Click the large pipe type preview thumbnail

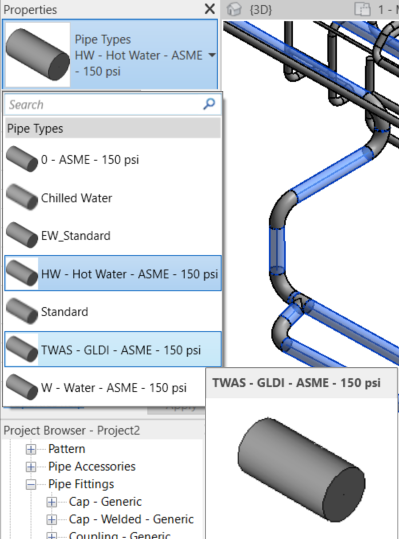point(38,54)
